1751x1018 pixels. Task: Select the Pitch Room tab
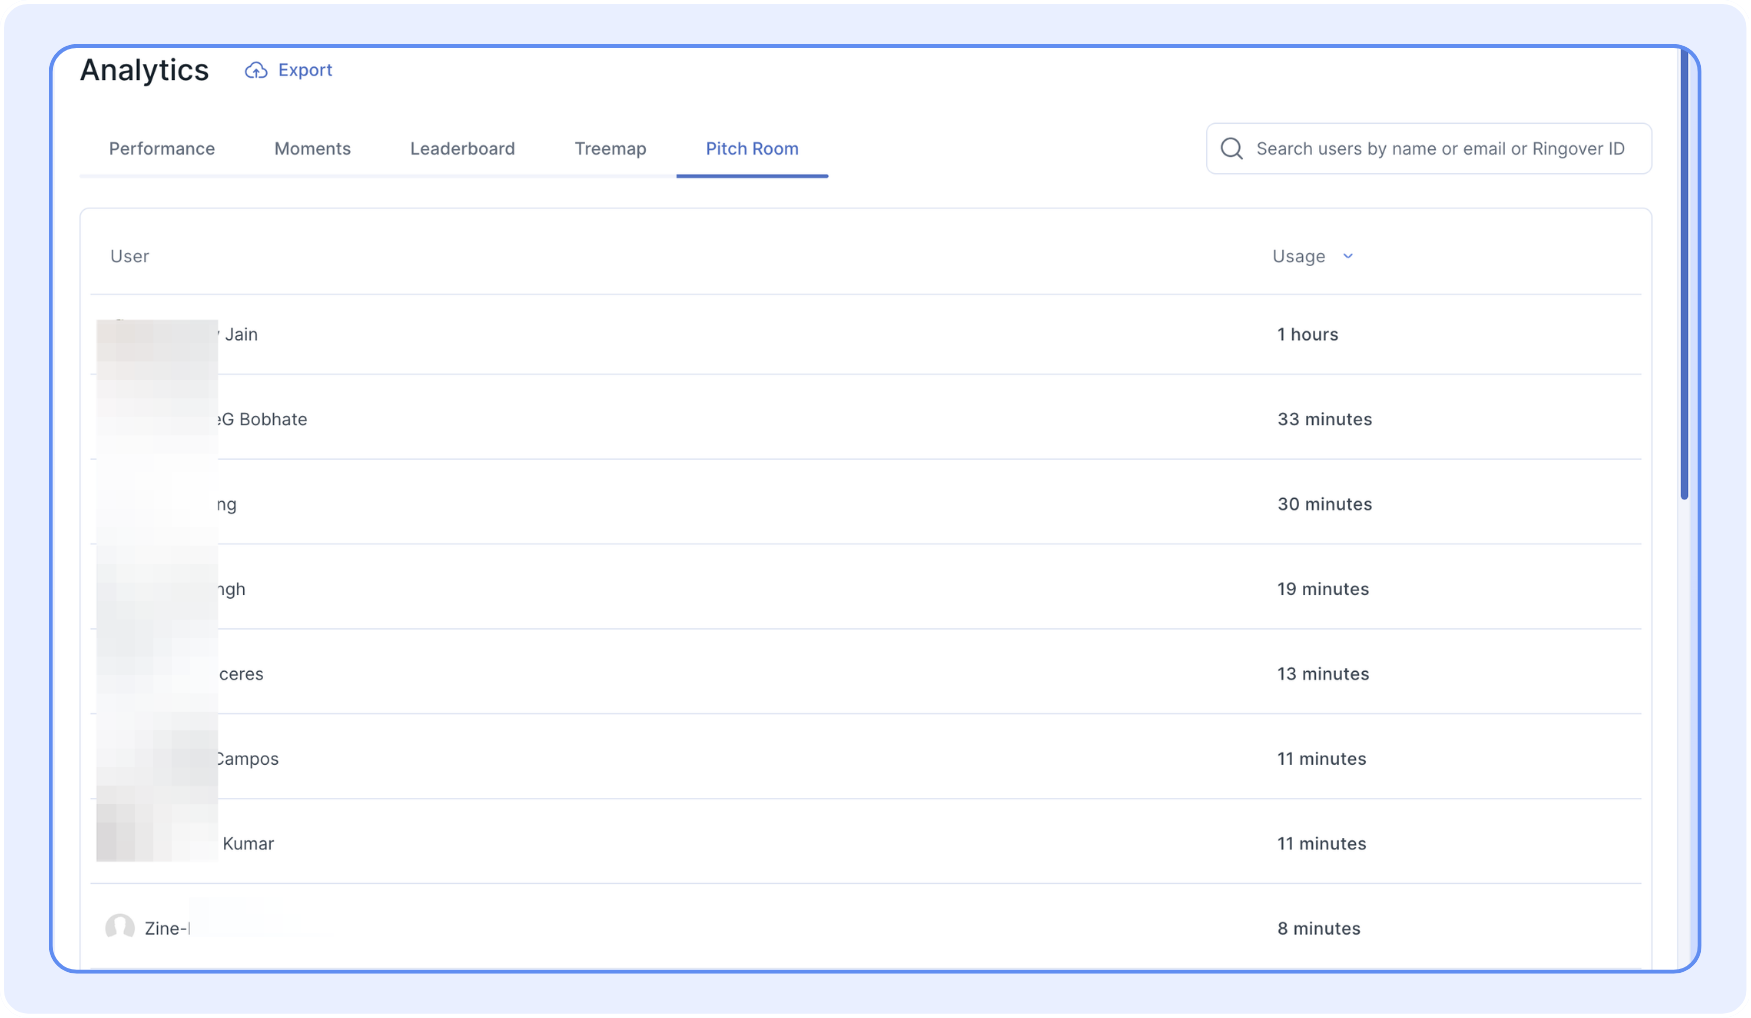[x=752, y=149]
